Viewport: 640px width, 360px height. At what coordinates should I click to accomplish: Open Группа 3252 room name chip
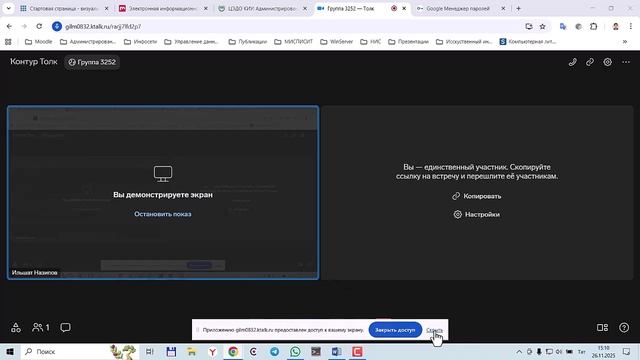click(92, 62)
